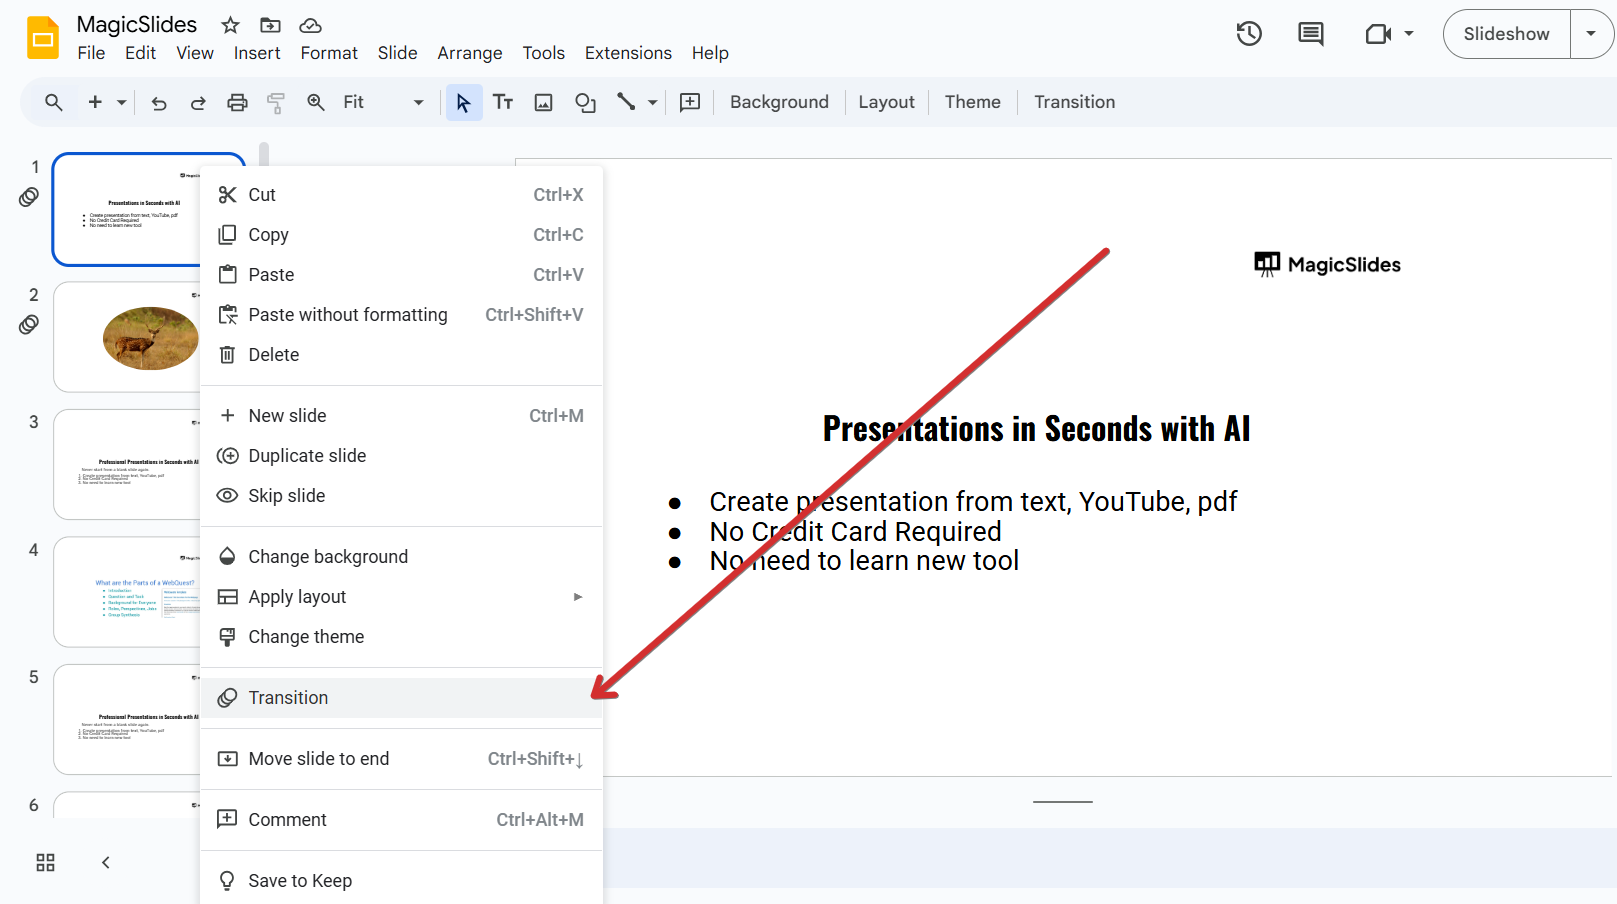Select the Paint format tool
Image resolution: width=1617 pixels, height=904 pixels.
(276, 102)
